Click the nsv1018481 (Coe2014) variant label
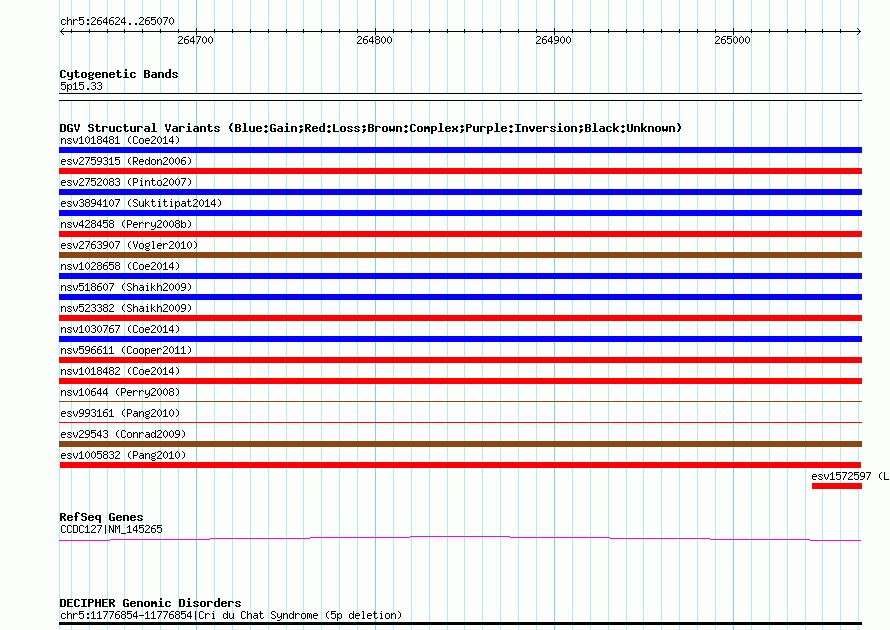The image size is (890, 630). point(120,140)
